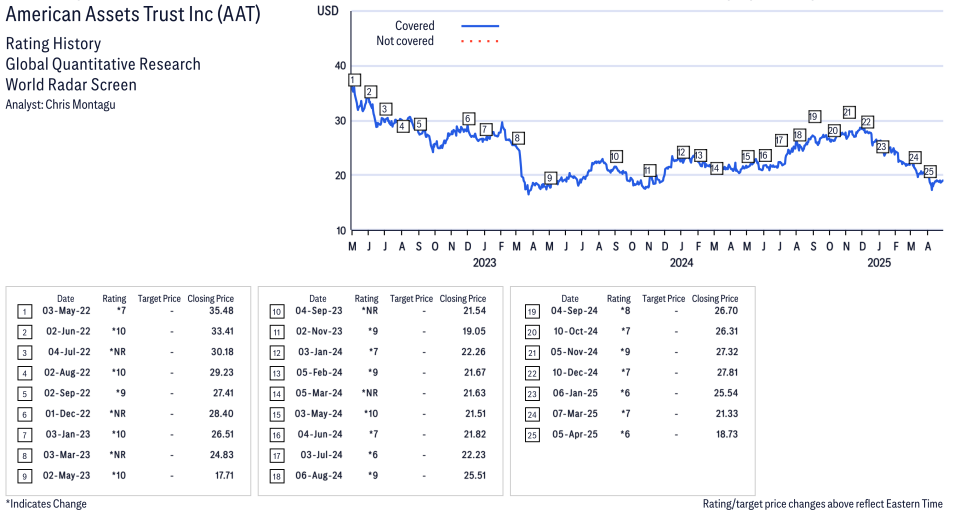Click the closing price 22.23

pyautogui.click(x=474, y=455)
